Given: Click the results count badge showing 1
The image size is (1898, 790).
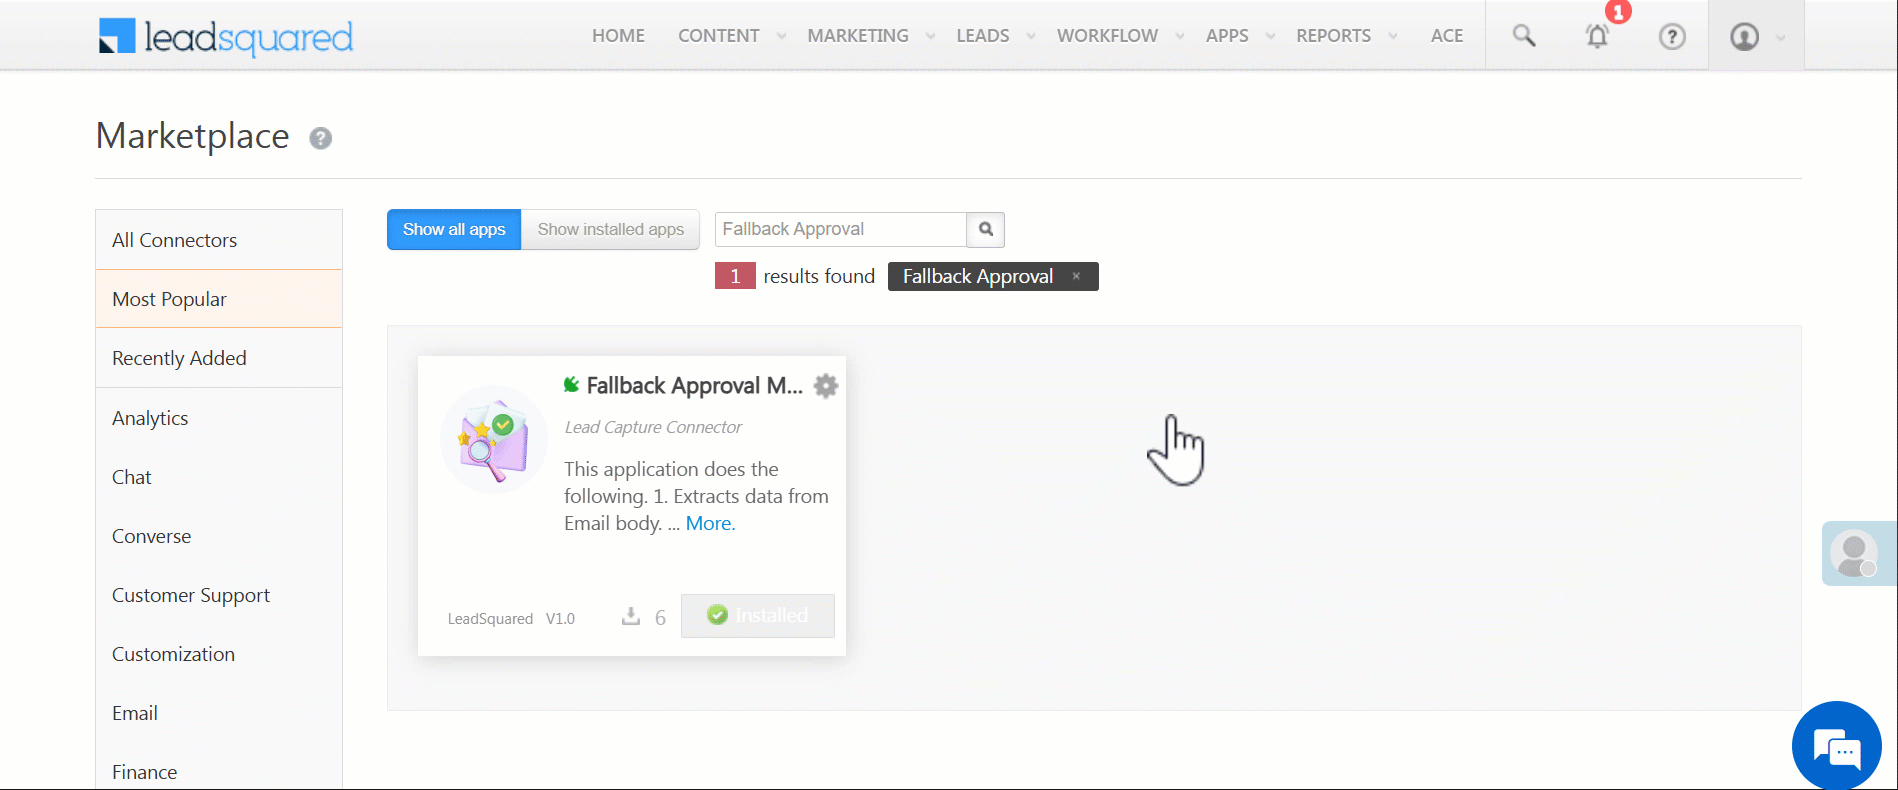Looking at the screenshot, I should point(735,276).
